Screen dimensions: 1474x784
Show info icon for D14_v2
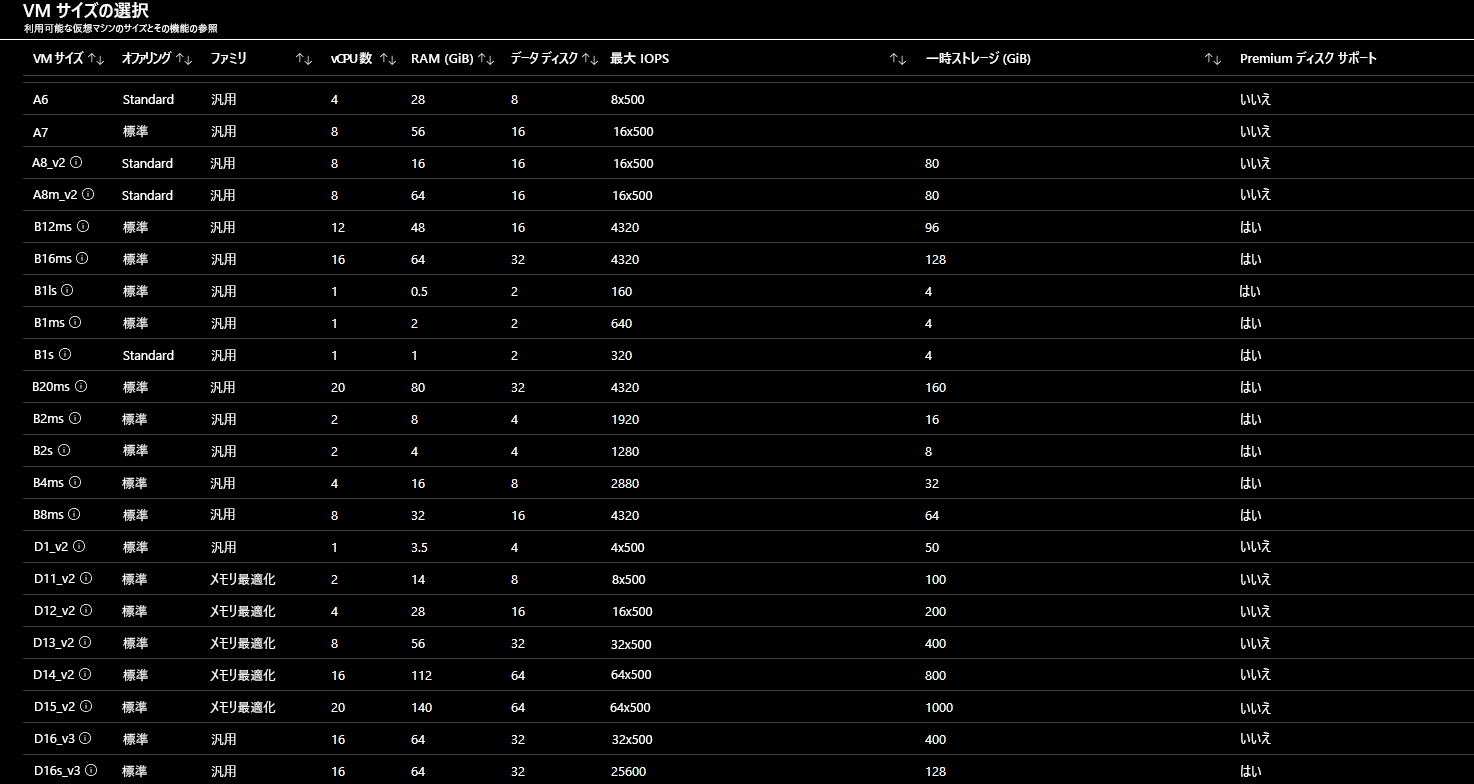[x=85, y=674]
